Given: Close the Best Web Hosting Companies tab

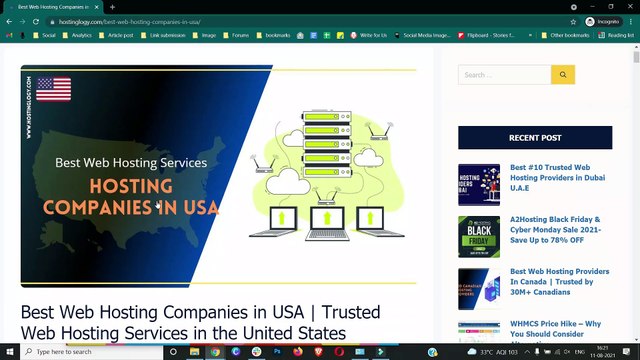Looking at the screenshot, I should [96, 7].
